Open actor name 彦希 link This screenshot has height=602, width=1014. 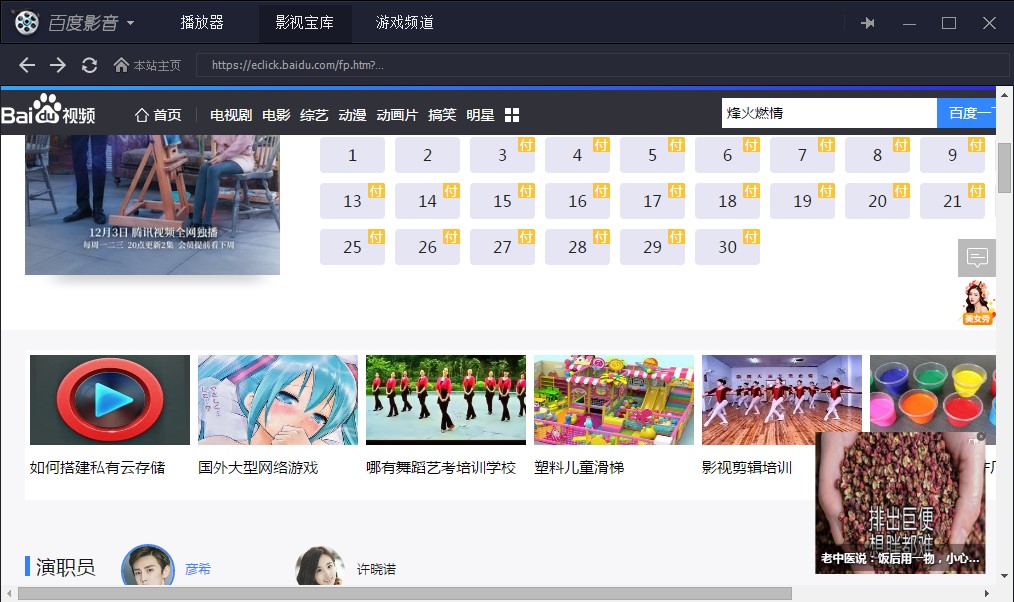click(198, 569)
